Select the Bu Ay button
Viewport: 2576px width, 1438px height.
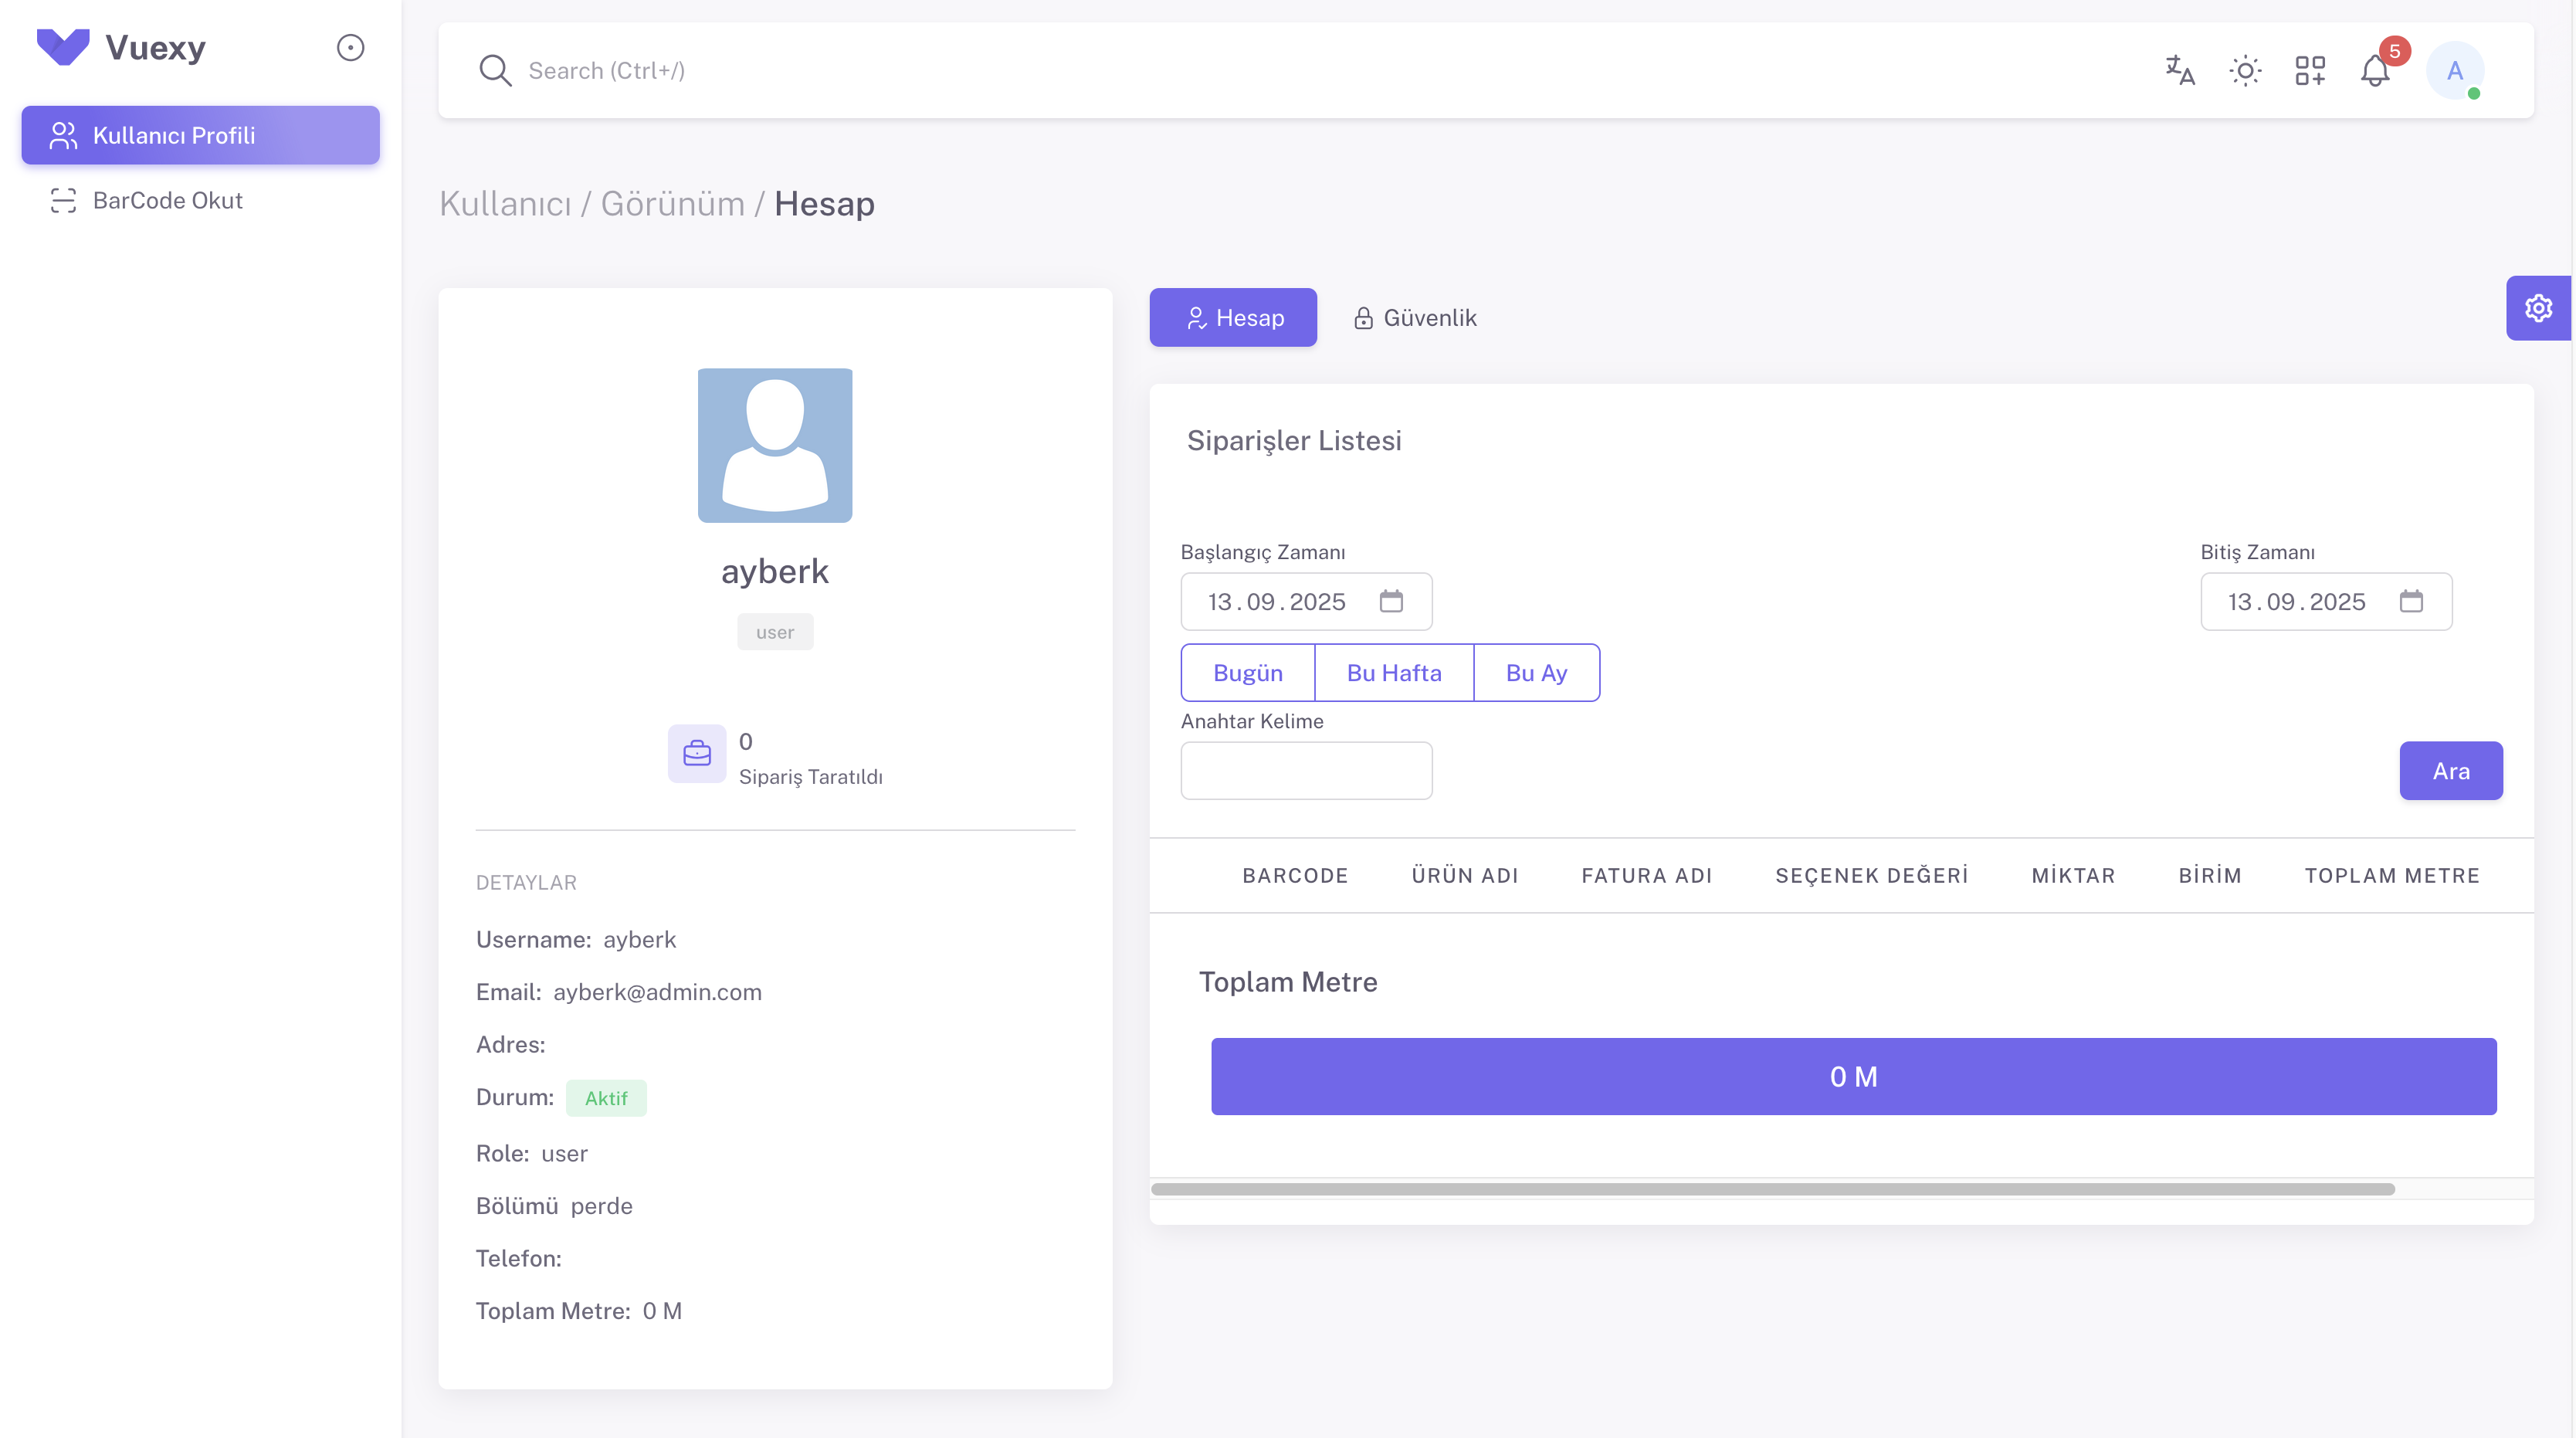pyautogui.click(x=1536, y=672)
